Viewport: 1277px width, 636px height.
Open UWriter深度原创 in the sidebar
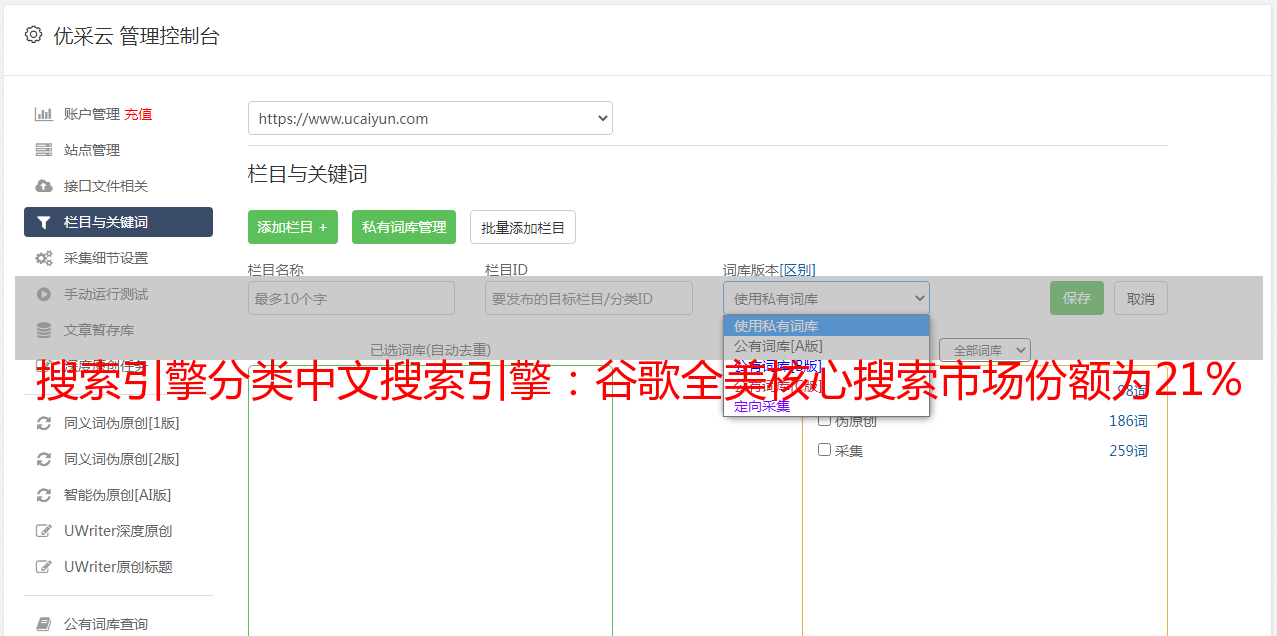click(118, 531)
